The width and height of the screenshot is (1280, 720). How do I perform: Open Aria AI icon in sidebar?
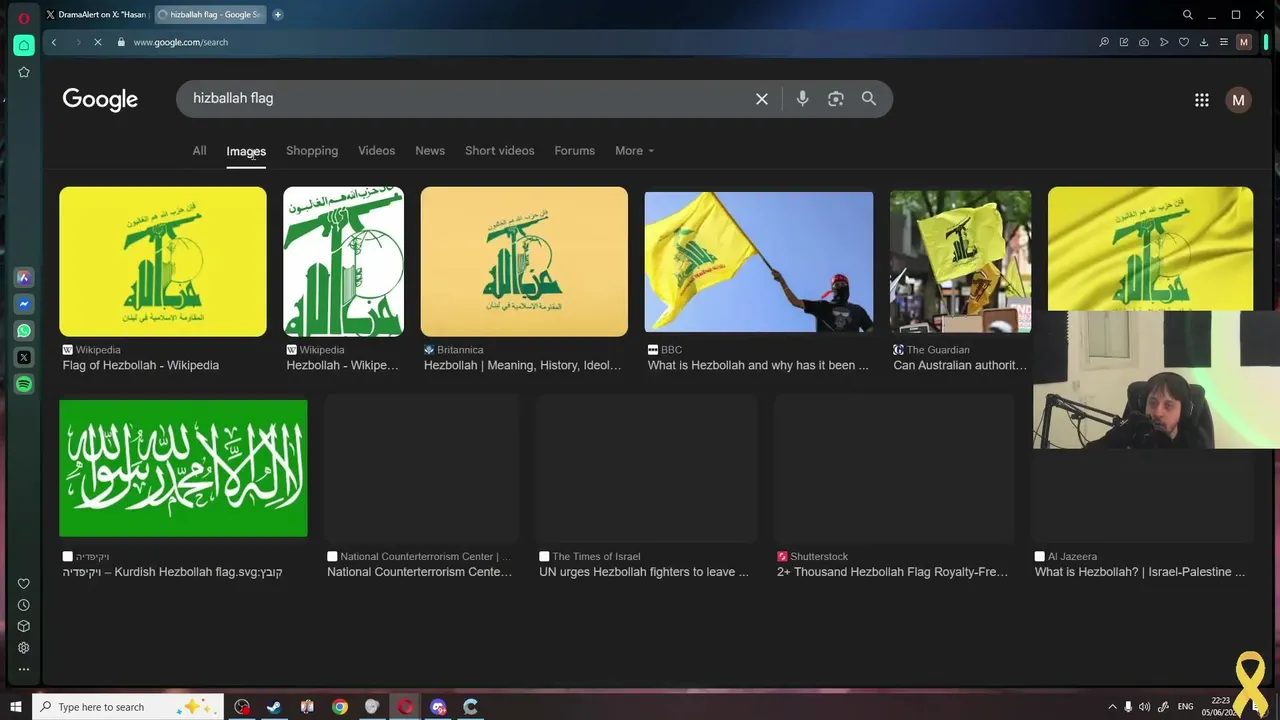click(24, 277)
